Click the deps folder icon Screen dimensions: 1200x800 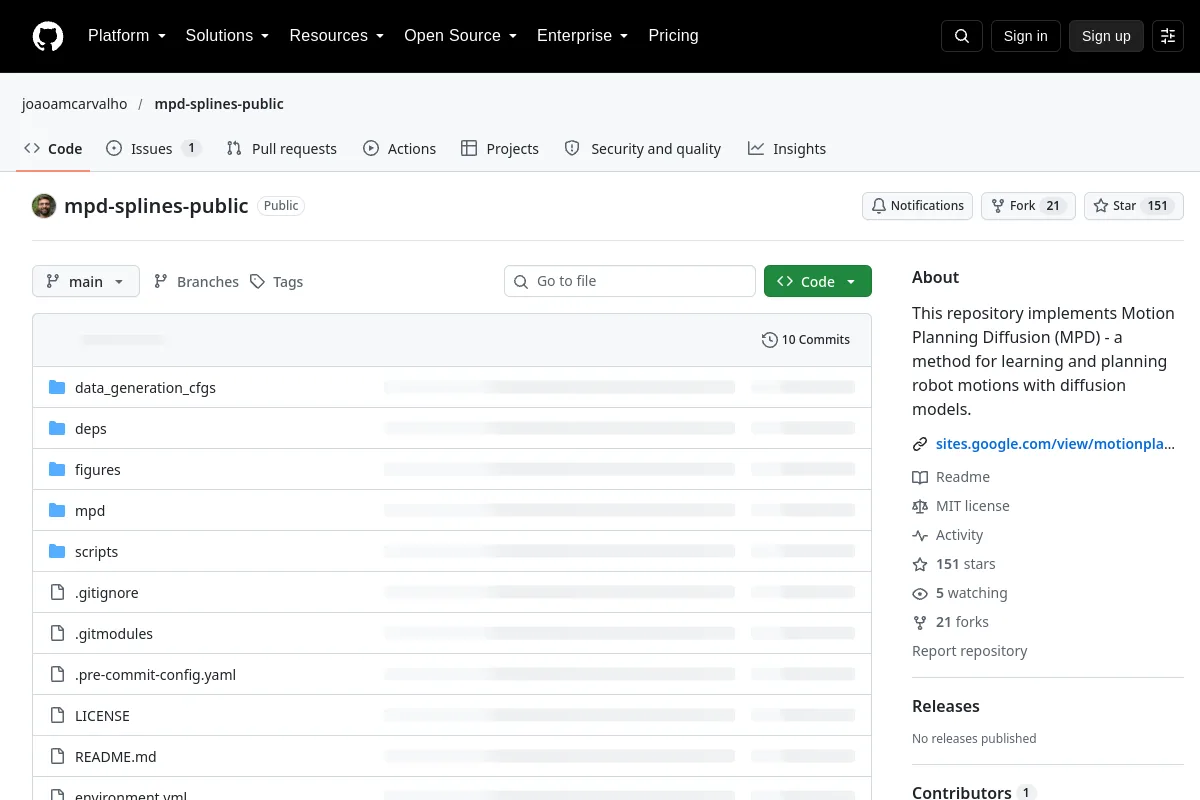57,428
